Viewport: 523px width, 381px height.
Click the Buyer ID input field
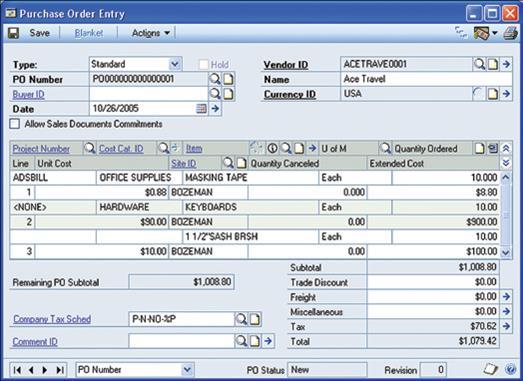[149, 94]
